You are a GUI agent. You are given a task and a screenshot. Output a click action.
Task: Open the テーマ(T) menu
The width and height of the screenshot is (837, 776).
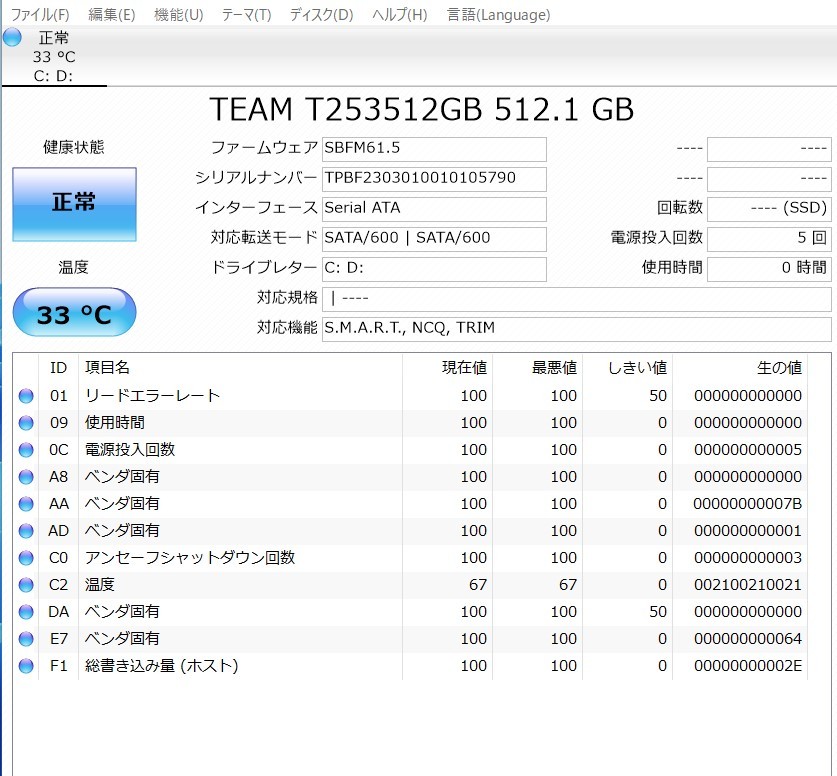click(x=246, y=14)
